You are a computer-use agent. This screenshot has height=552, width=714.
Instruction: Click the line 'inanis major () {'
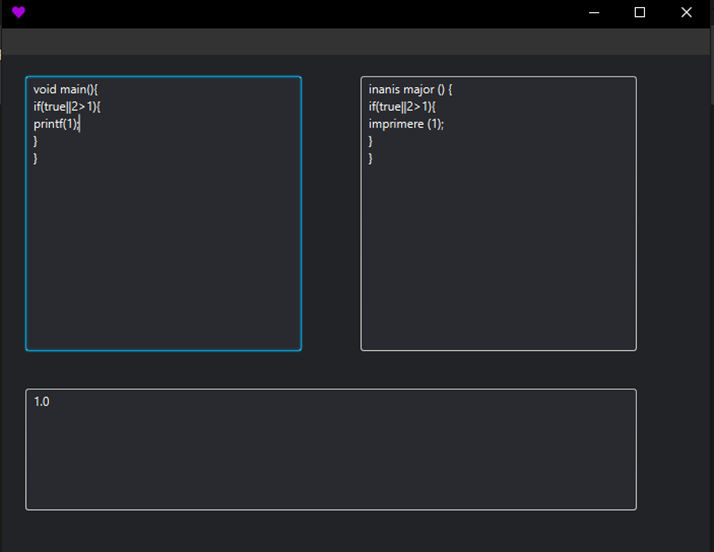410,89
